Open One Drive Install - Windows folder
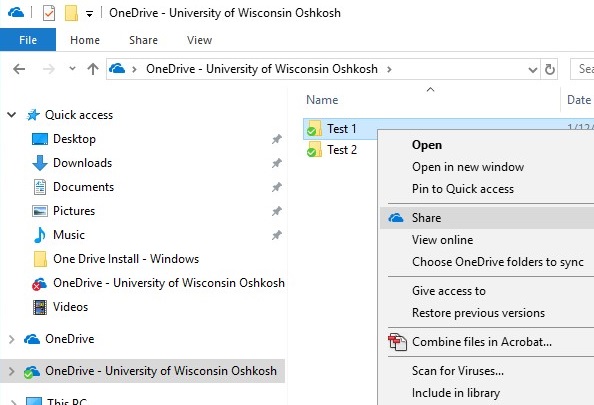 click(126, 259)
